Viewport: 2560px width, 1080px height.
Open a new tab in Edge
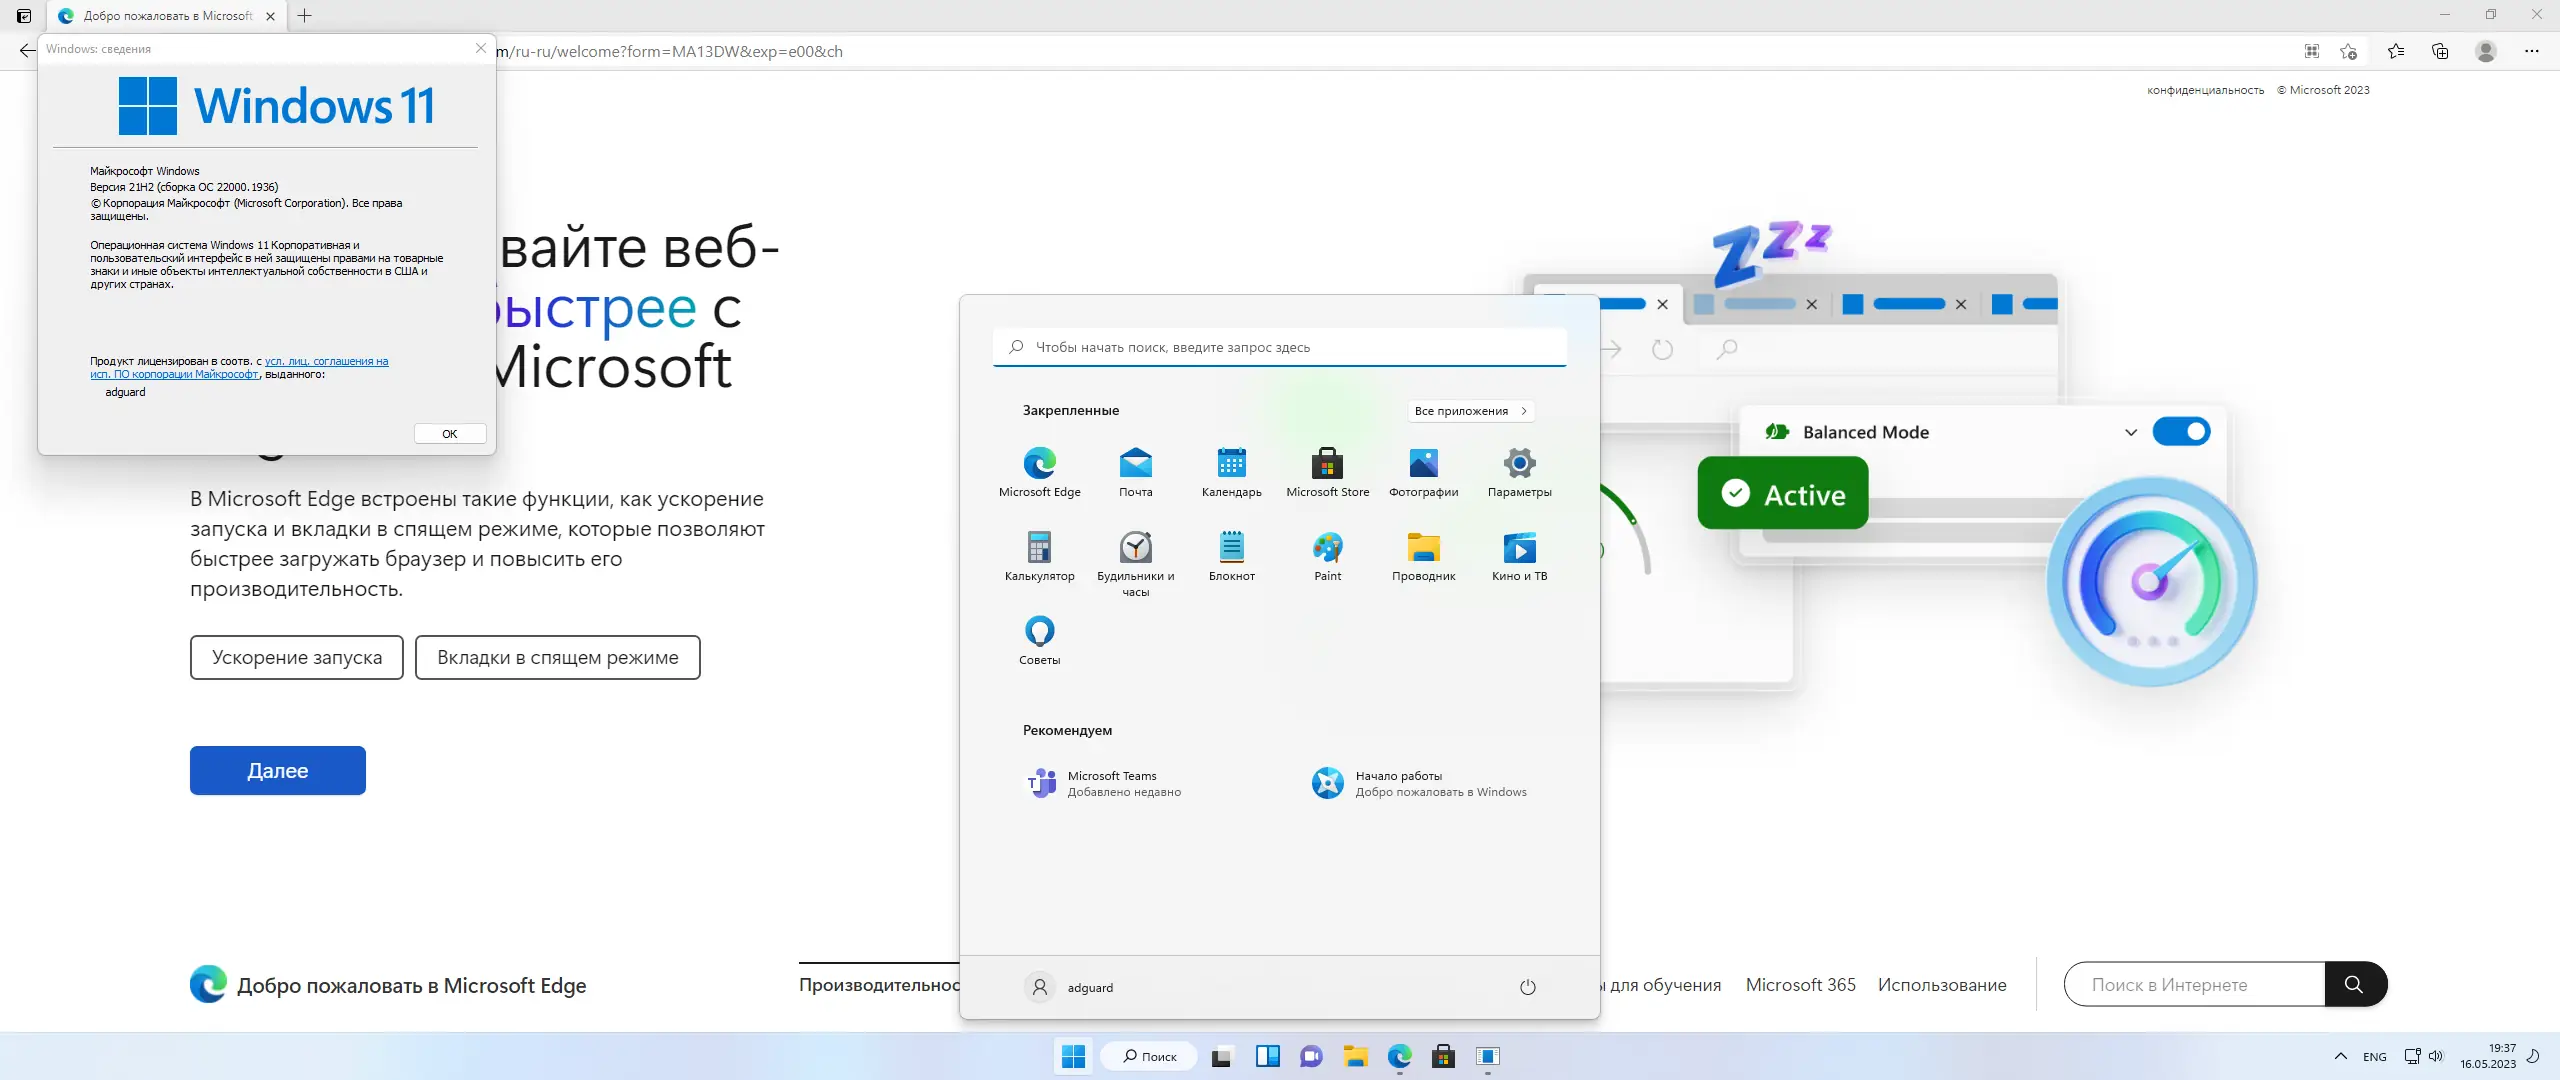pyautogui.click(x=305, y=15)
